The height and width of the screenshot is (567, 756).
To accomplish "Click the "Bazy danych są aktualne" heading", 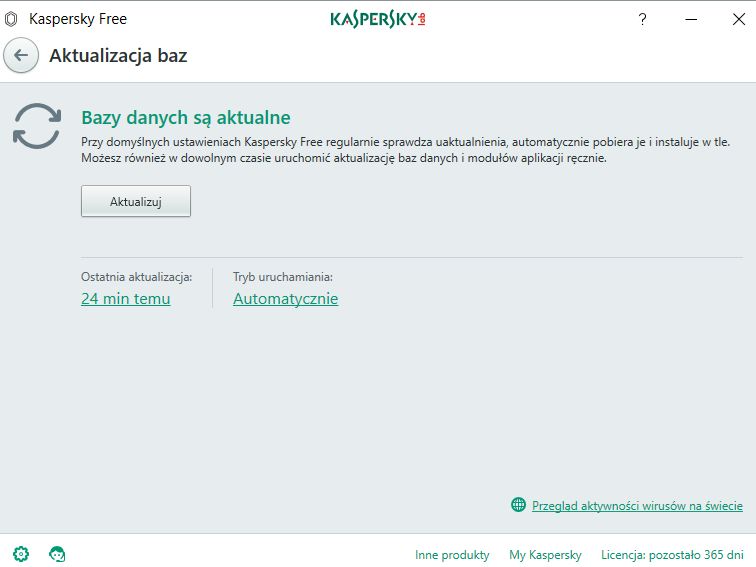I will point(186,118).
